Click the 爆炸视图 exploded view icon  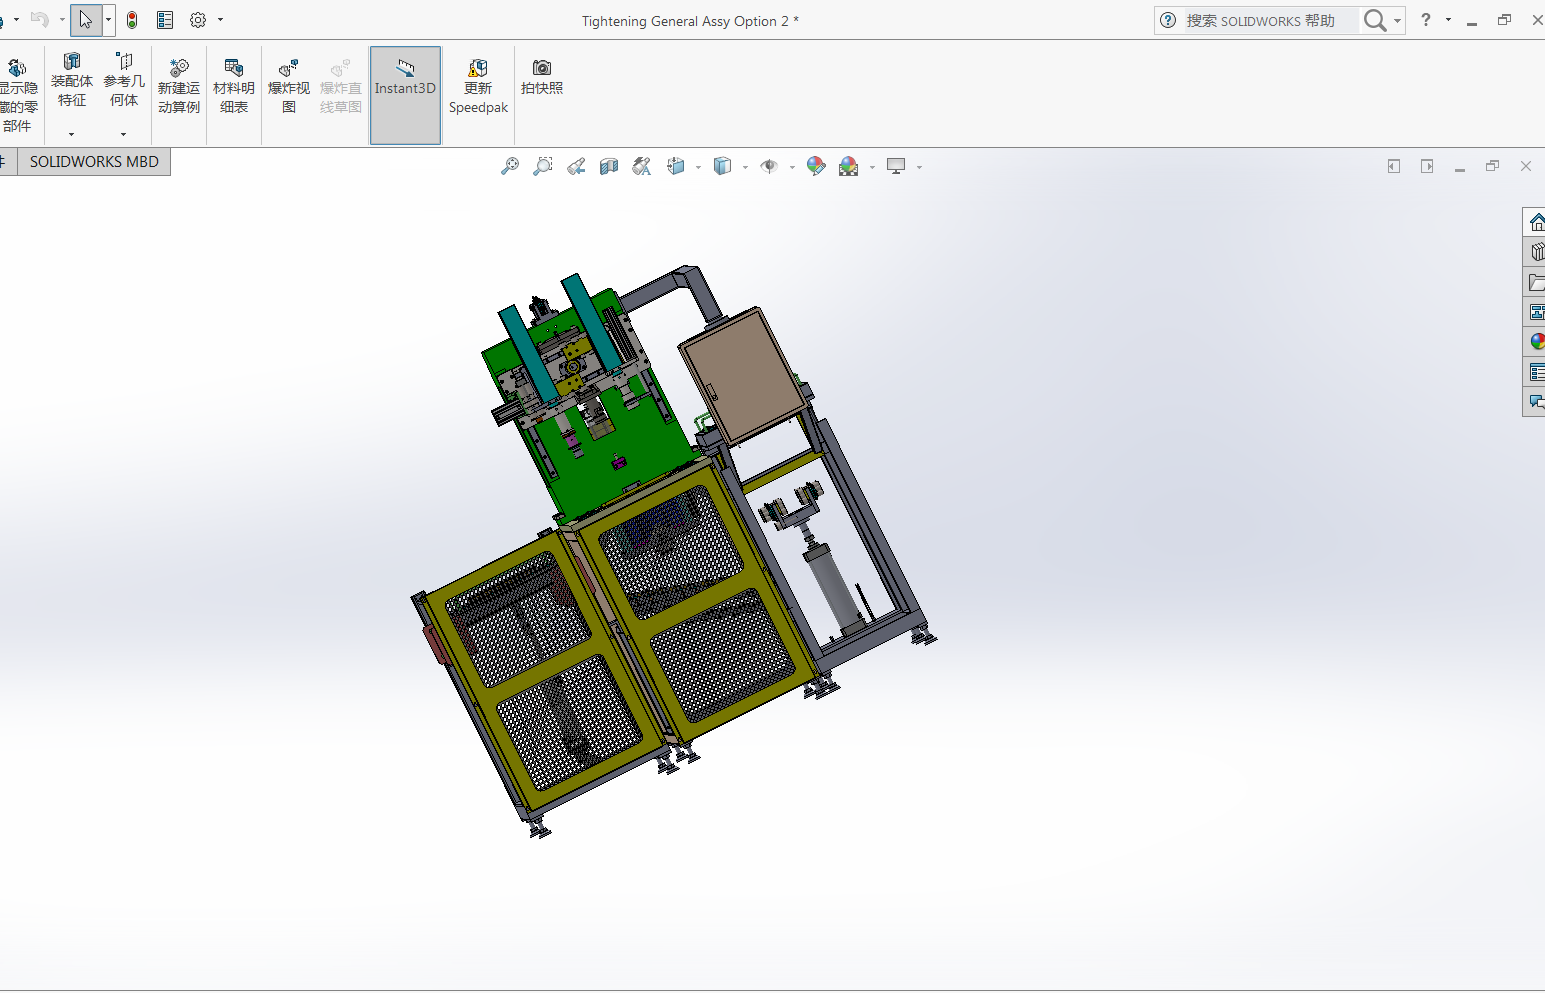[x=288, y=86]
